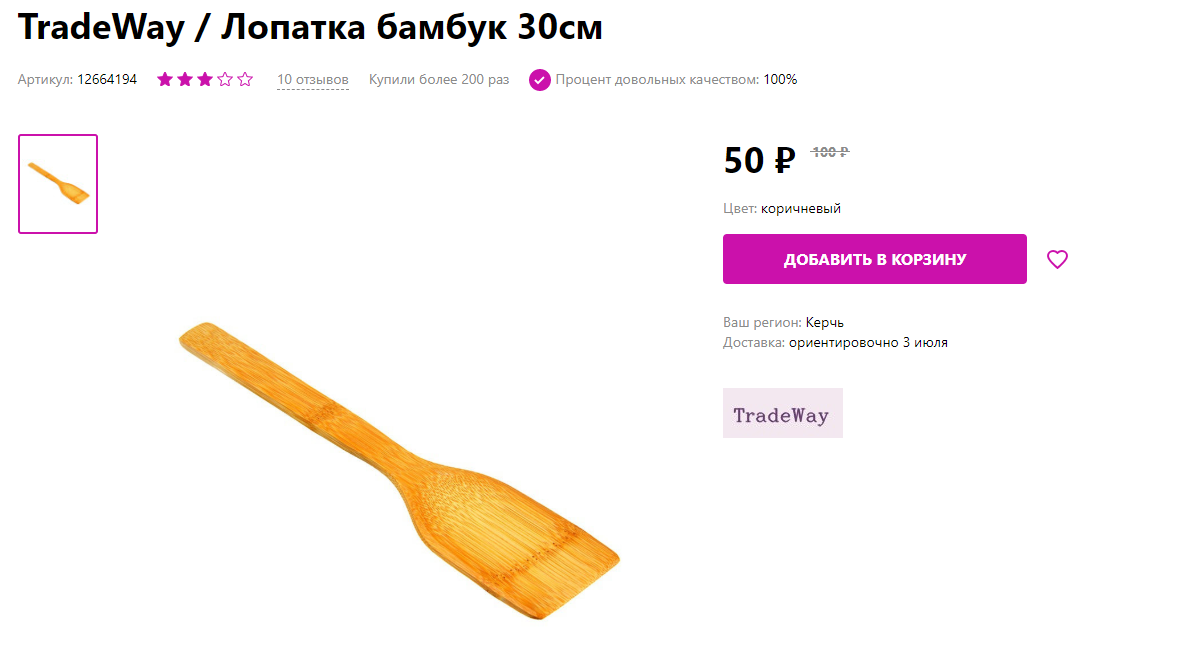Add item to wishlist via heart icon

(1057, 260)
